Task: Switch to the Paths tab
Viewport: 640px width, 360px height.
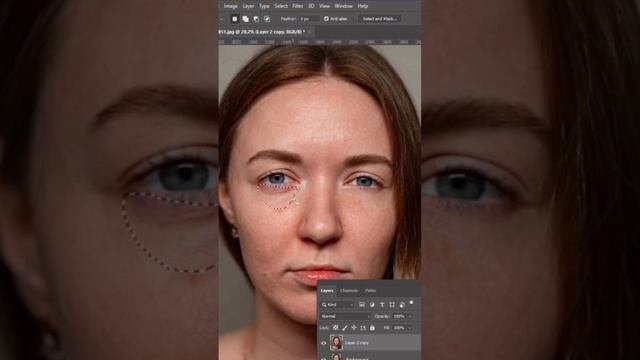Action: click(x=370, y=291)
